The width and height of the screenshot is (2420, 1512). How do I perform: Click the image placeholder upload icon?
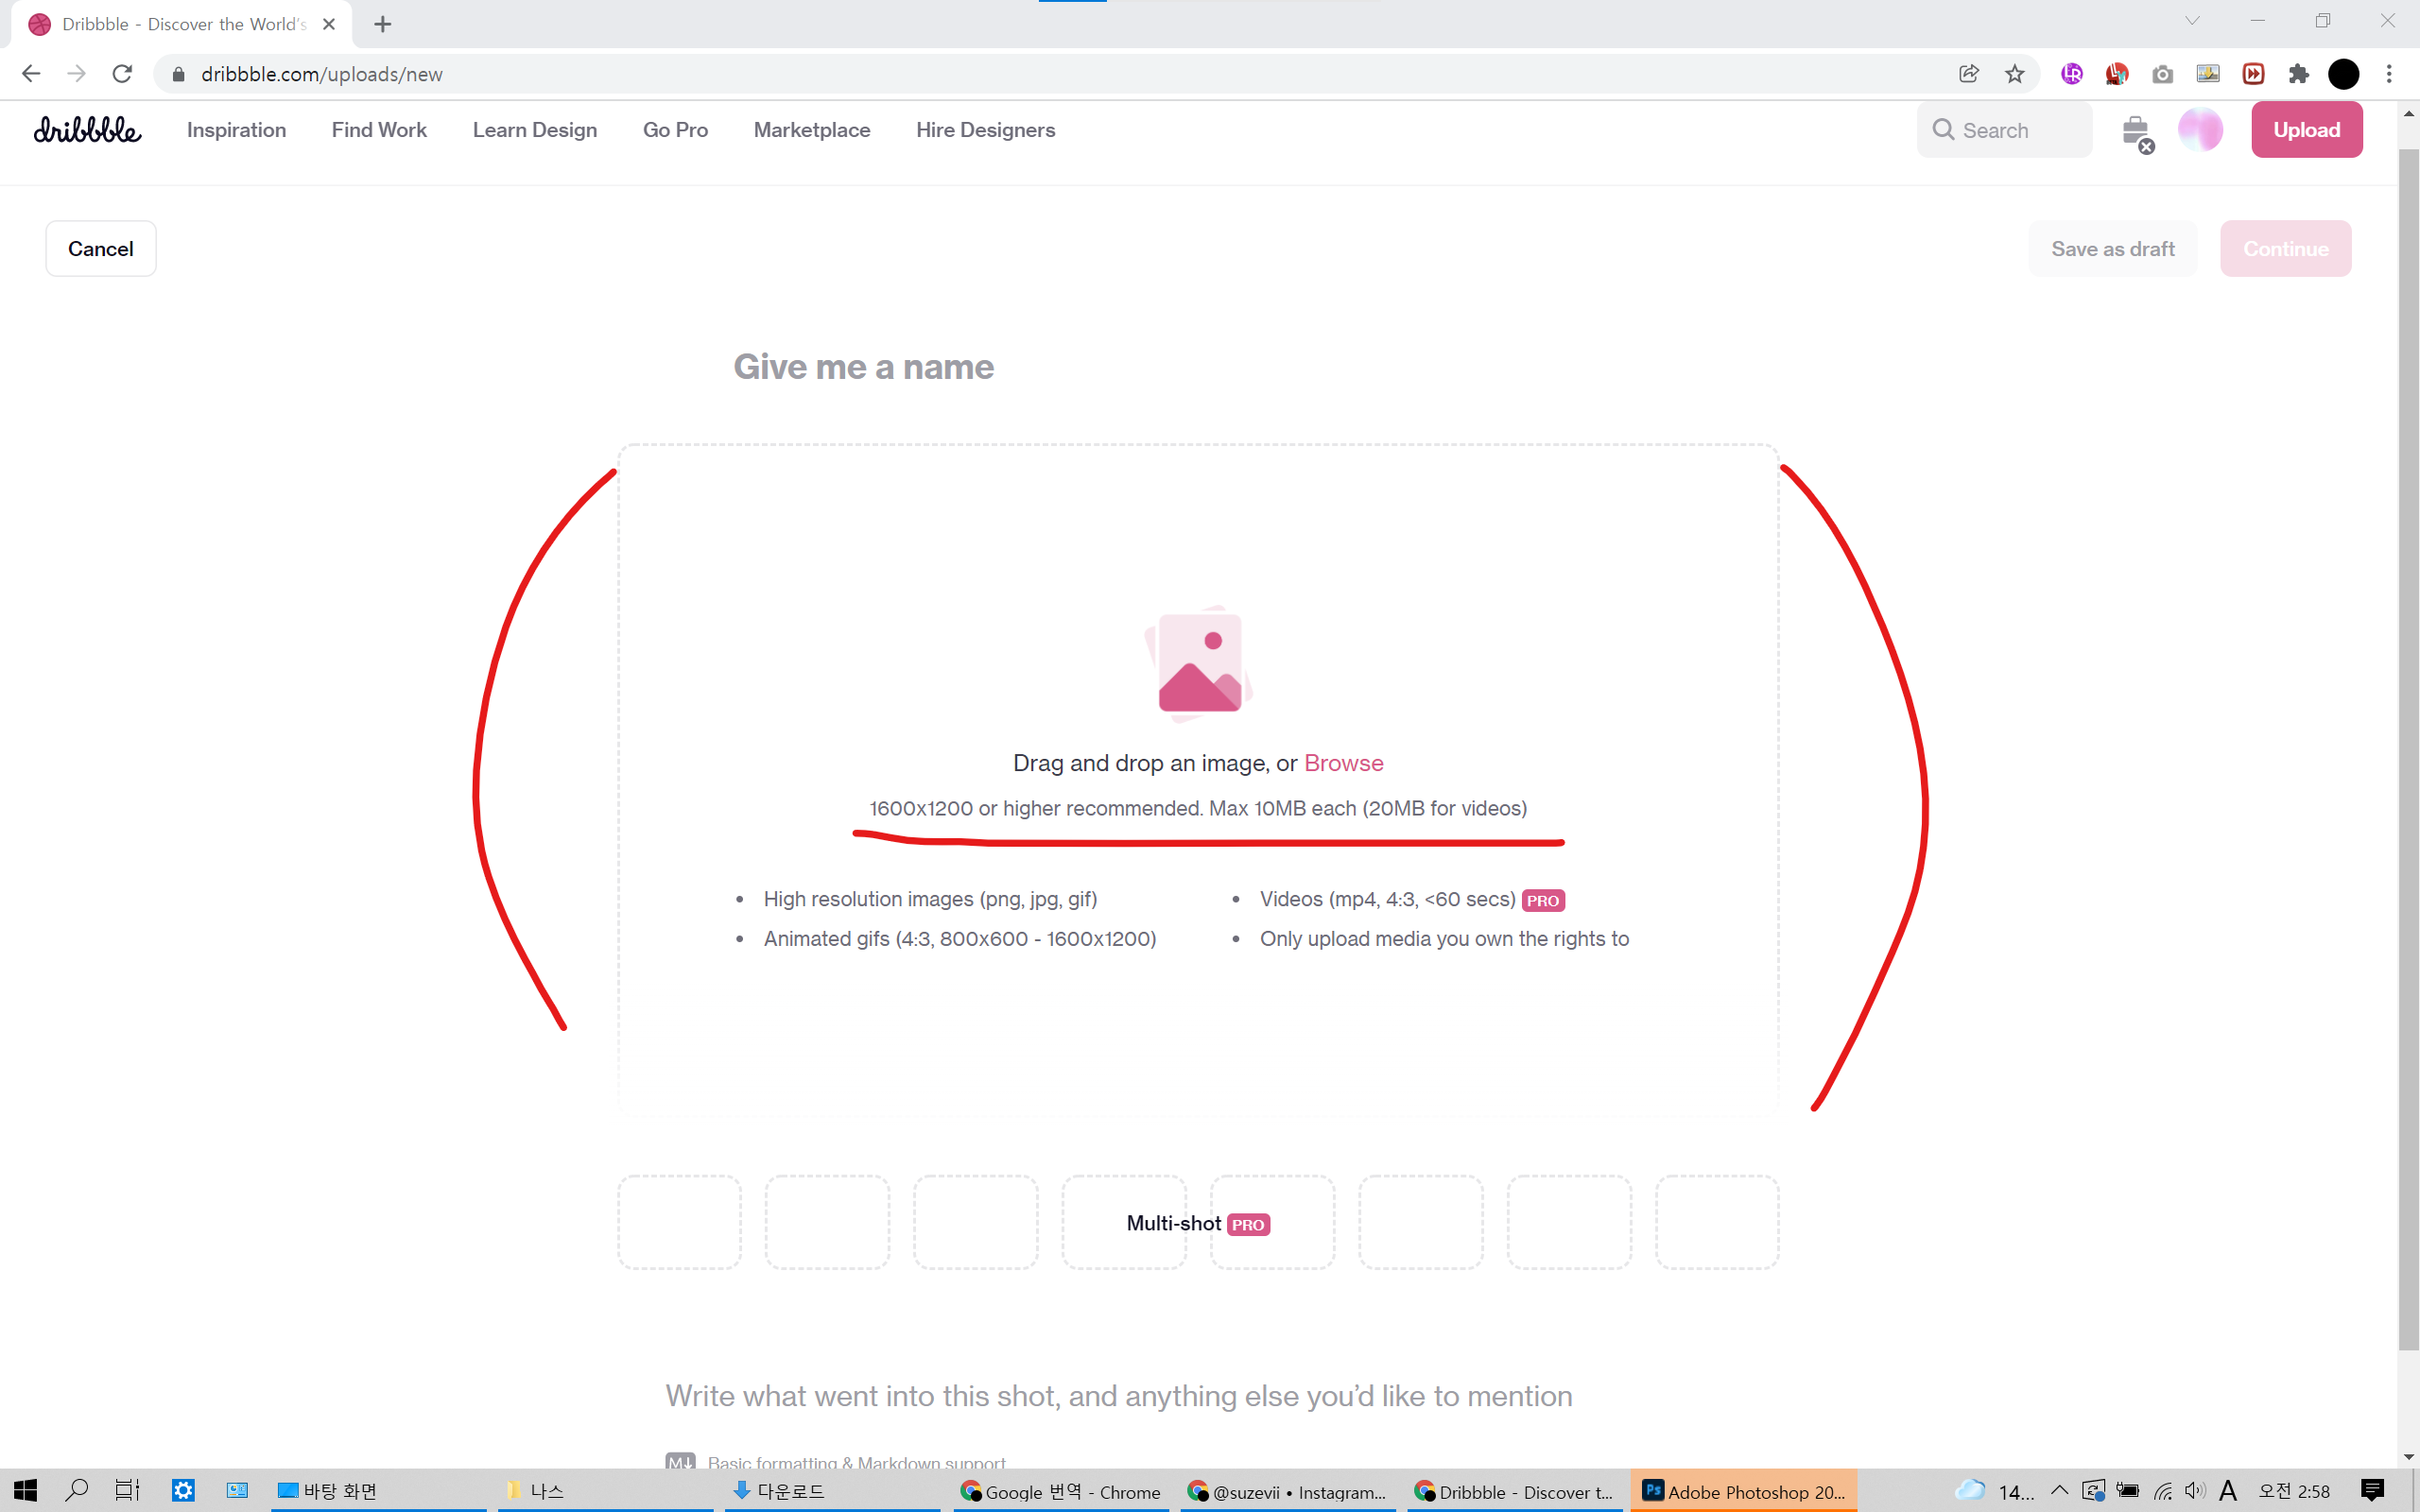[x=1198, y=663]
